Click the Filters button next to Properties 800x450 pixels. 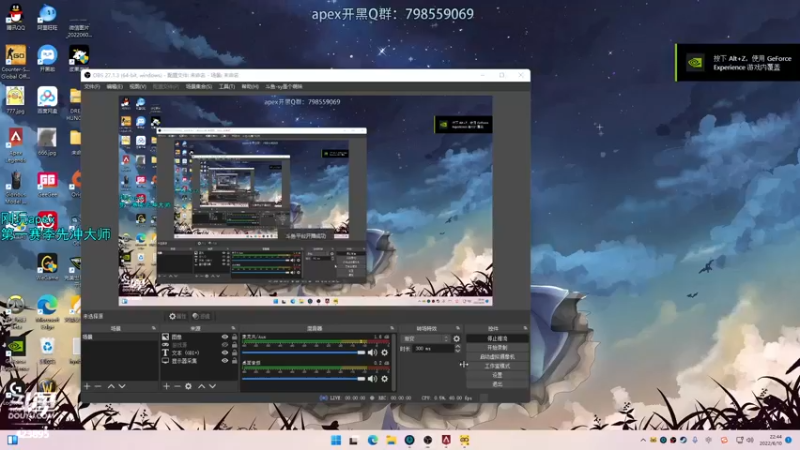click(x=202, y=316)
